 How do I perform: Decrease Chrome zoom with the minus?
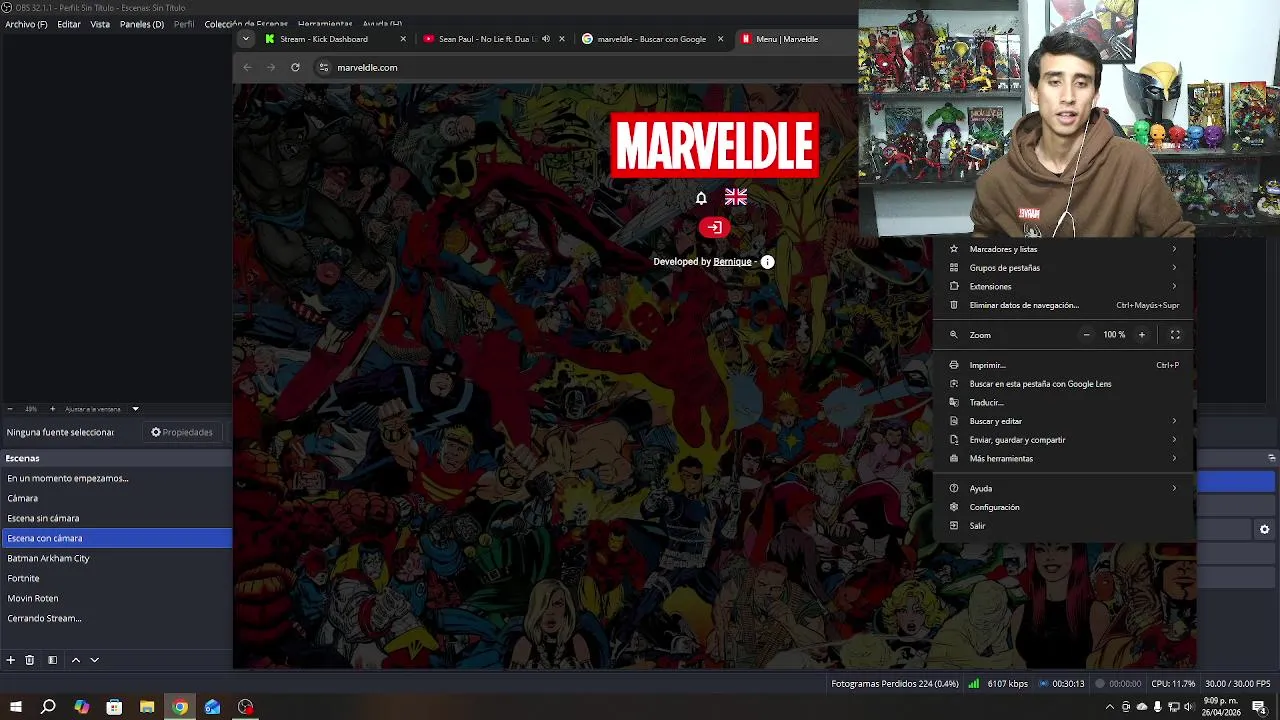1086,335
